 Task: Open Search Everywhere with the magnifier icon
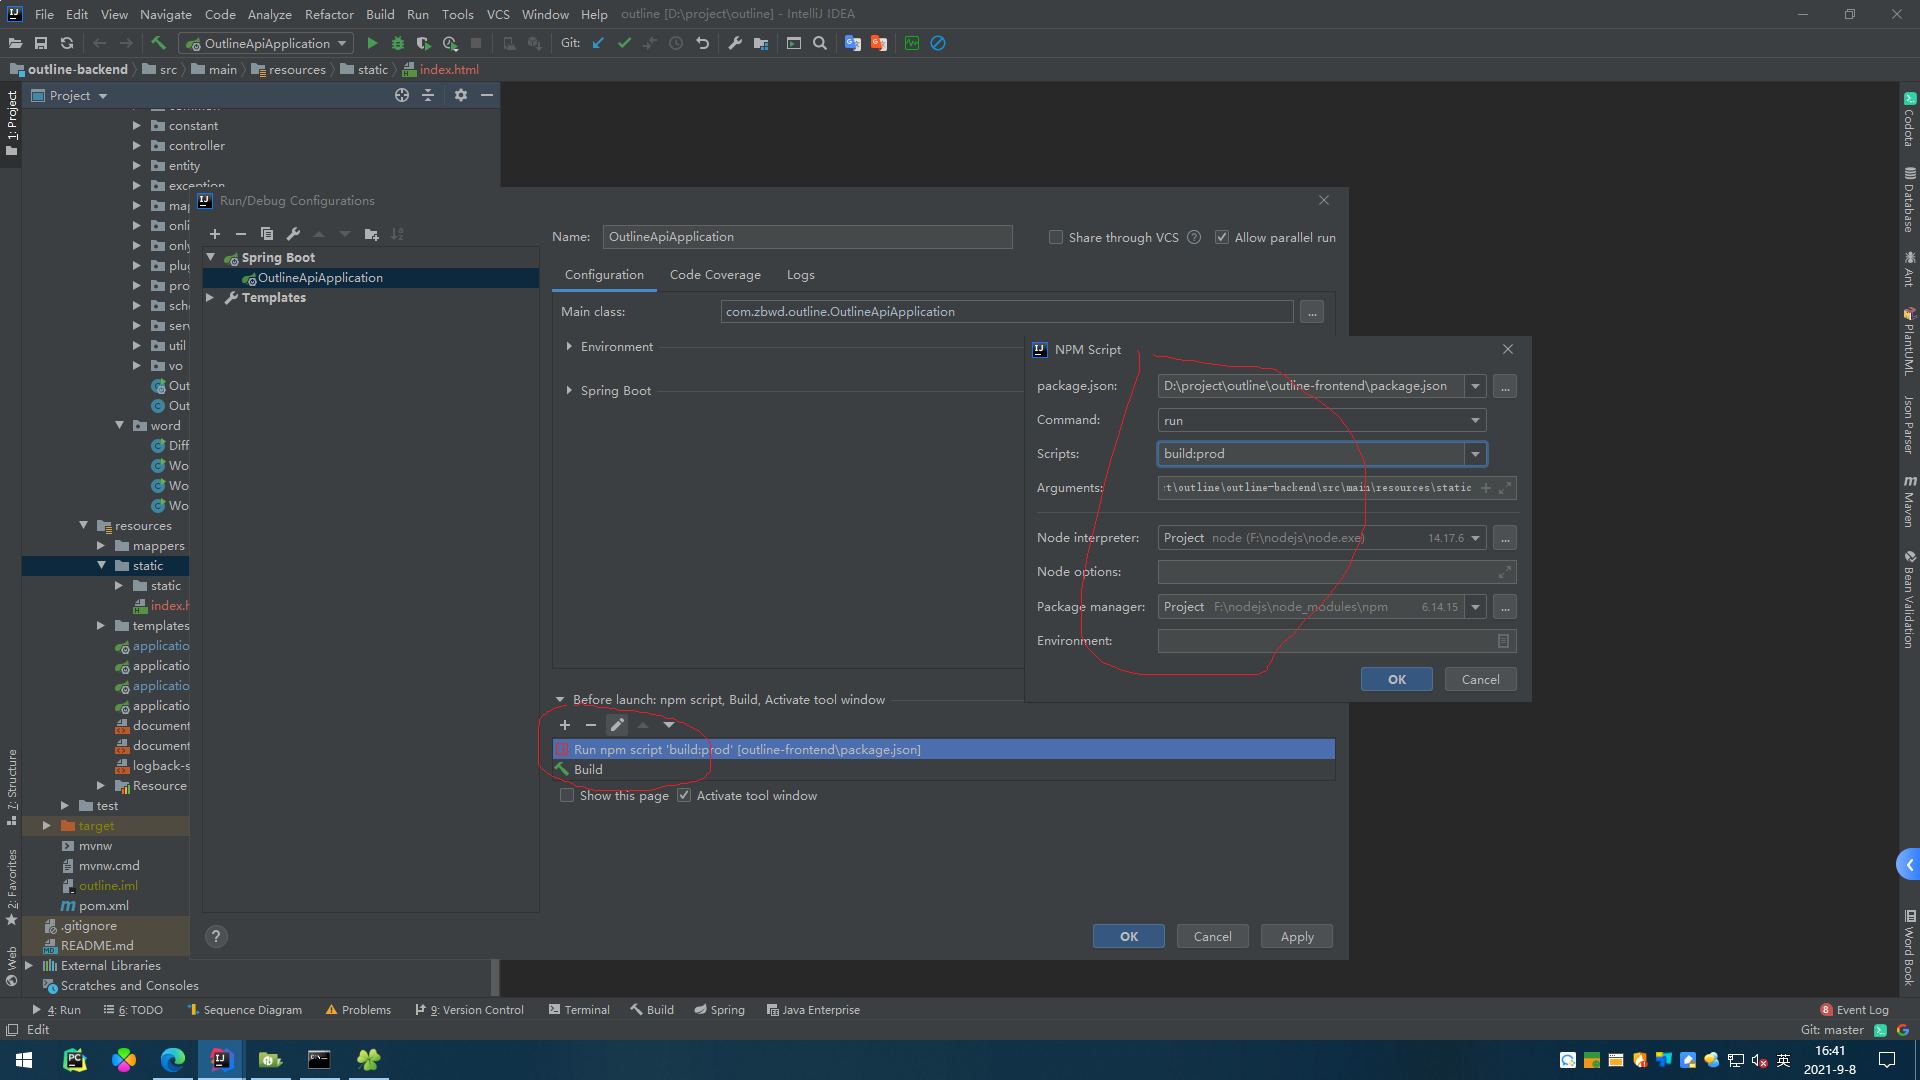coord(820,44)
